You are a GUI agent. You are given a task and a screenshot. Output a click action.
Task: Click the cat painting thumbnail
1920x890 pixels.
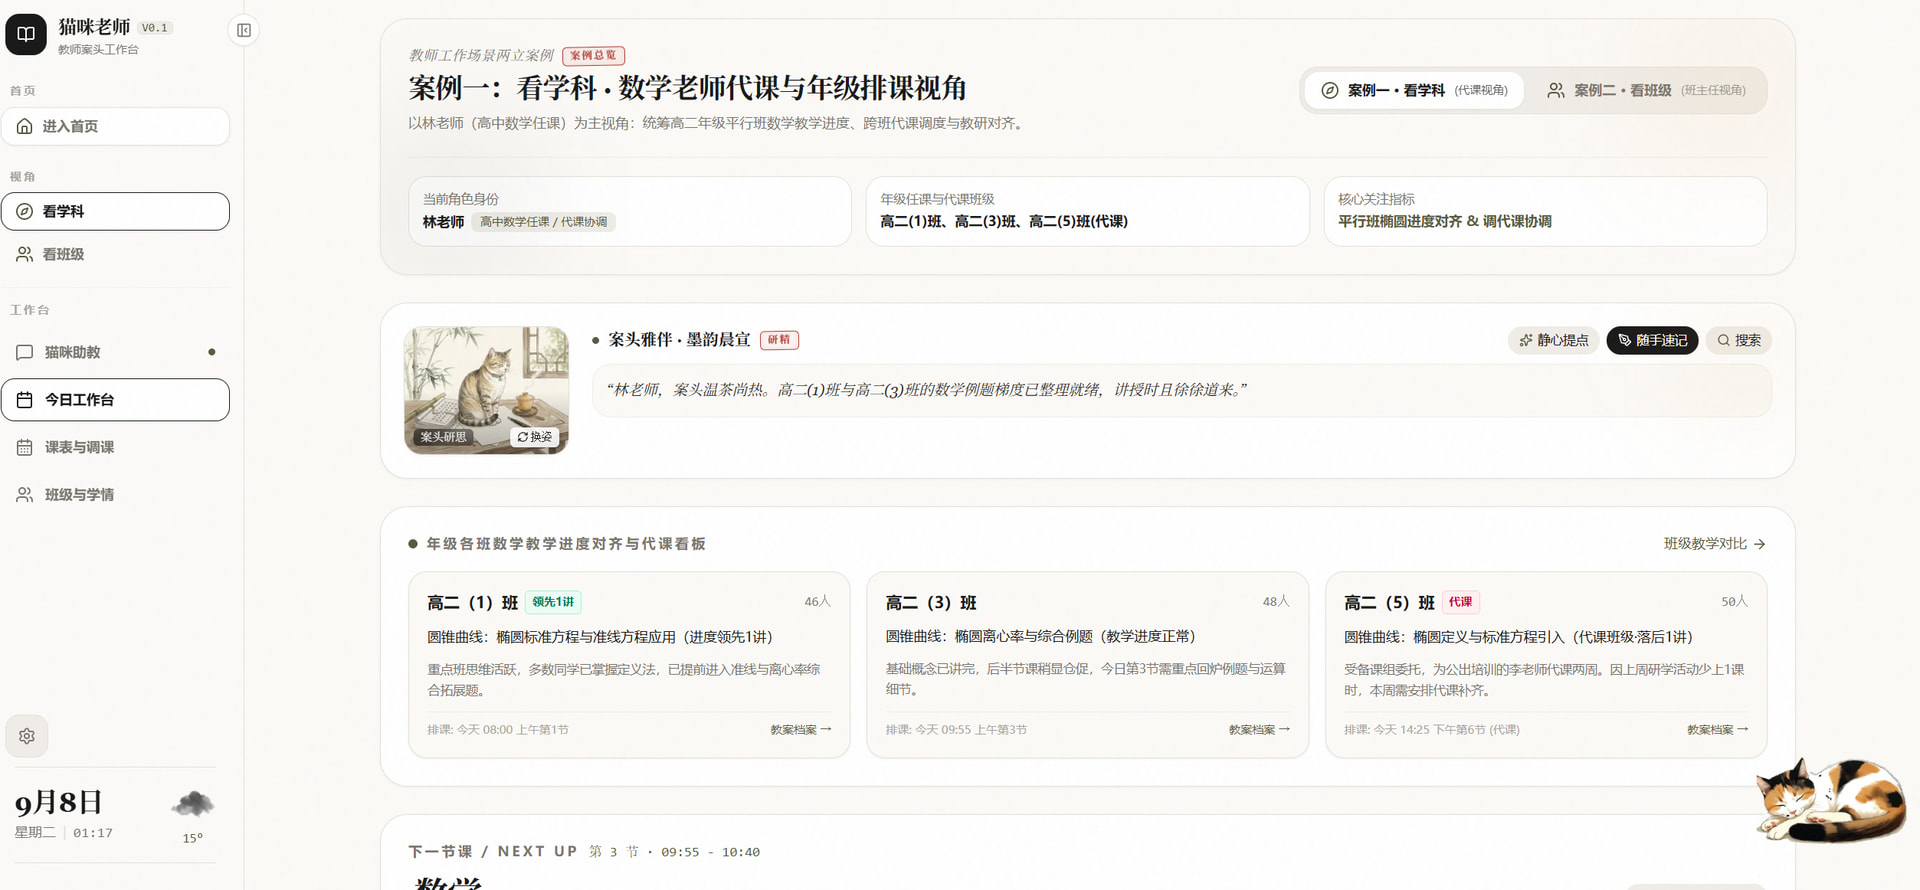(486, 390)
